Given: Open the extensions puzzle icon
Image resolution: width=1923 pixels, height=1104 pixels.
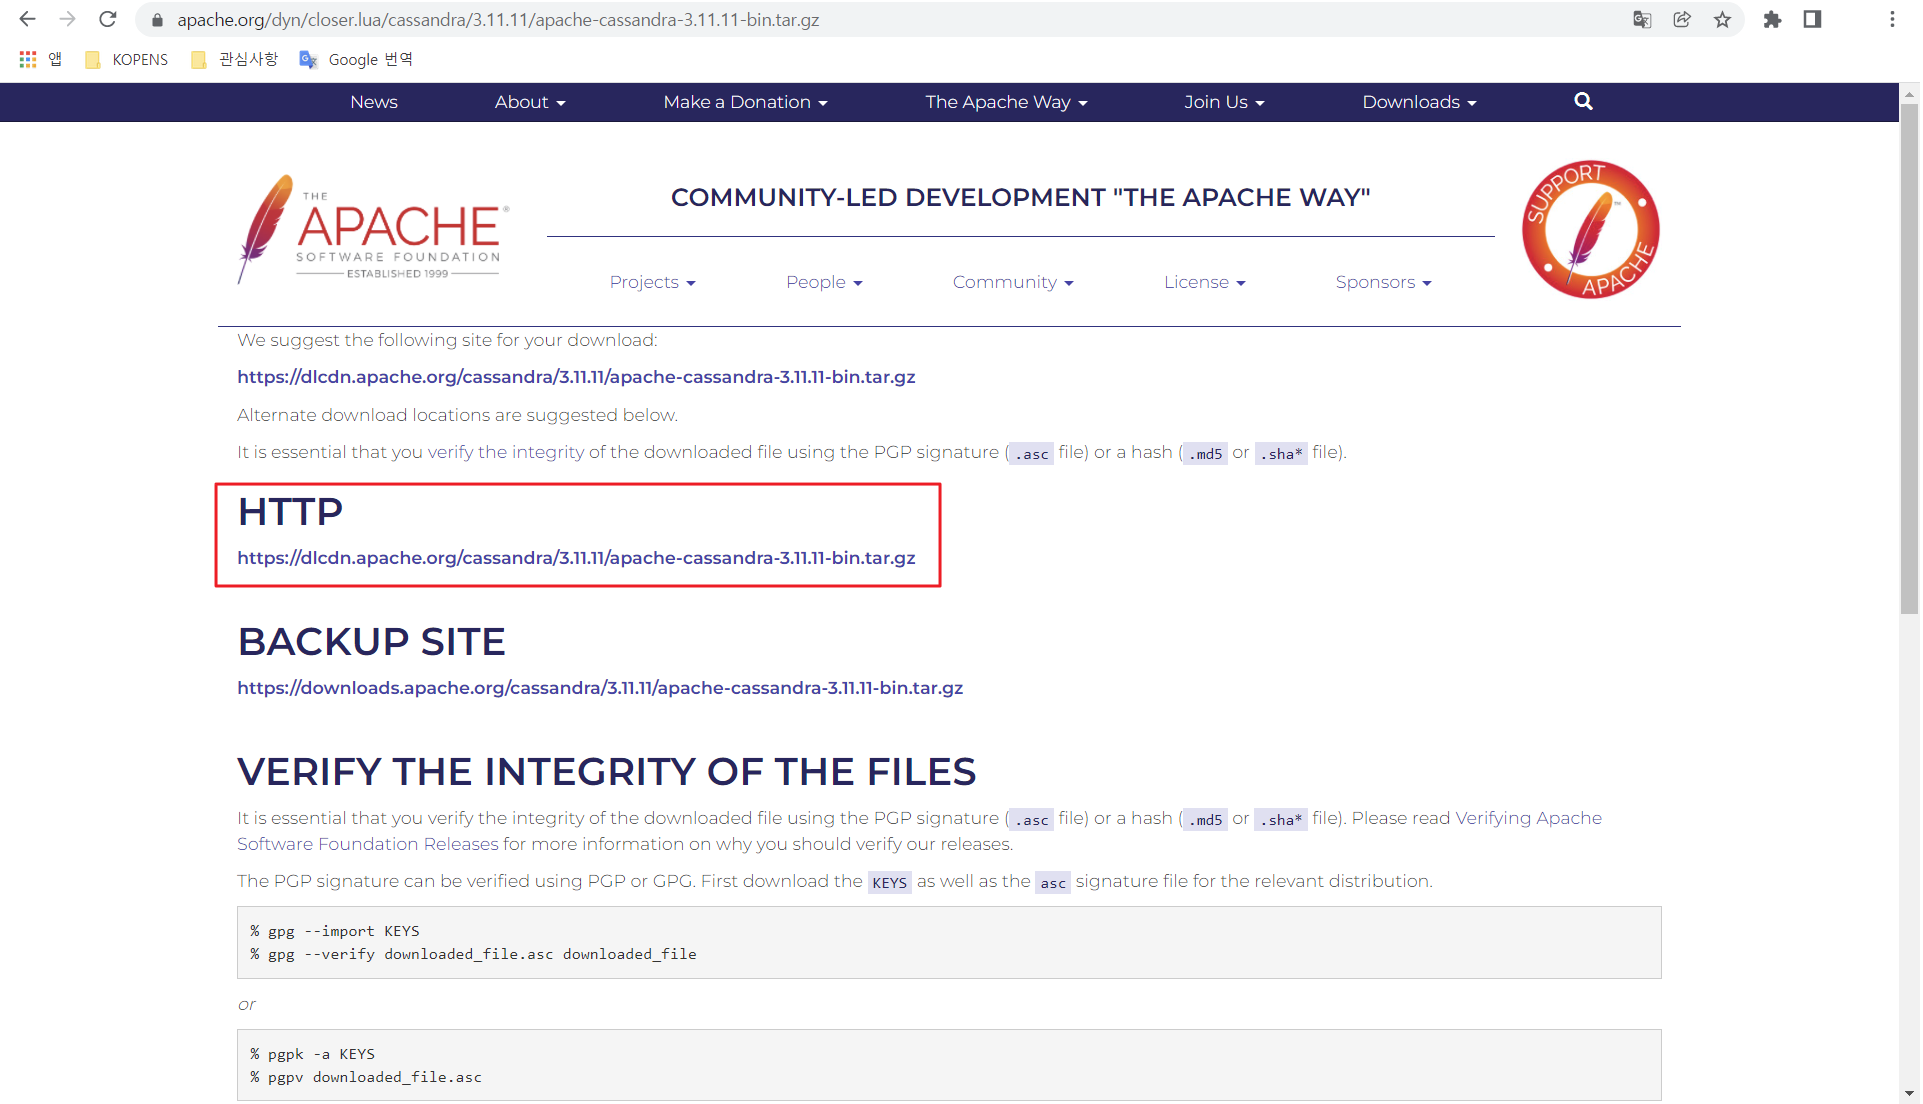Looking at the screenshot, I should click(x=1772, y=19).
